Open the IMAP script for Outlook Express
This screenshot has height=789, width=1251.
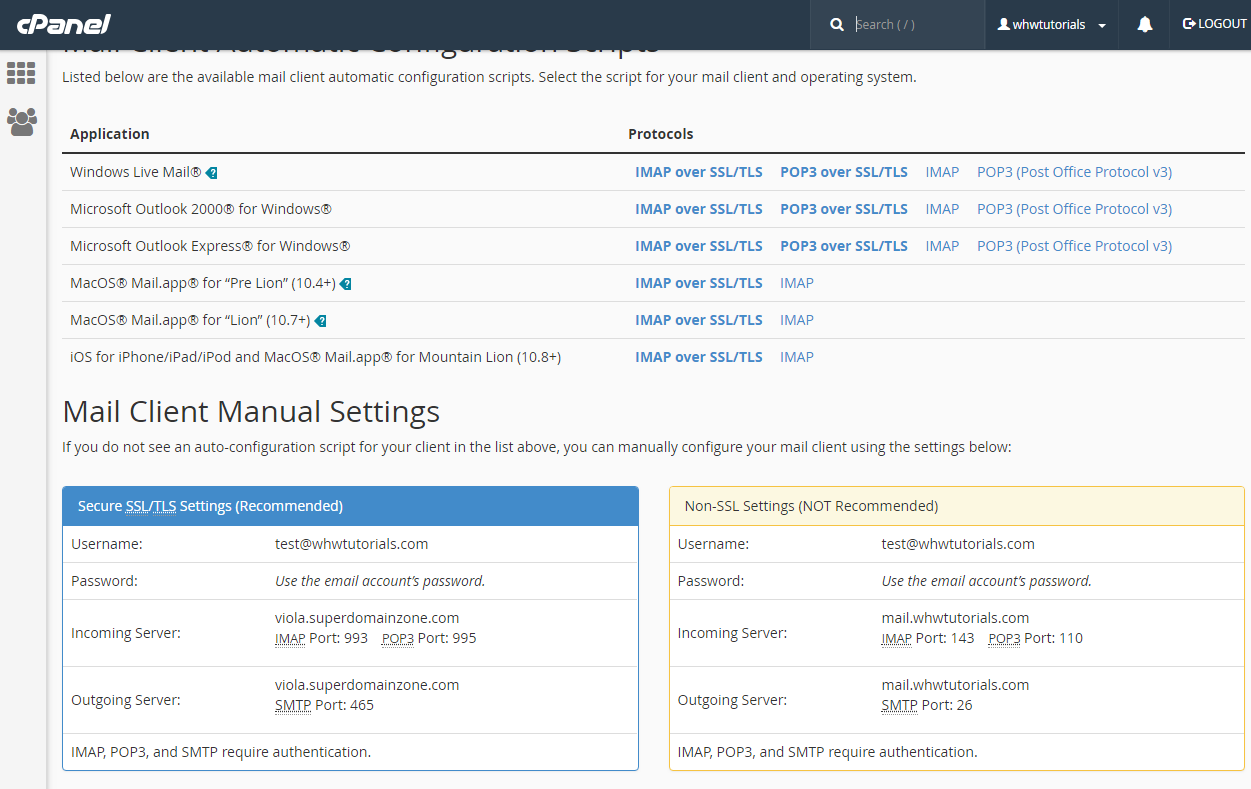pos(942,246)
